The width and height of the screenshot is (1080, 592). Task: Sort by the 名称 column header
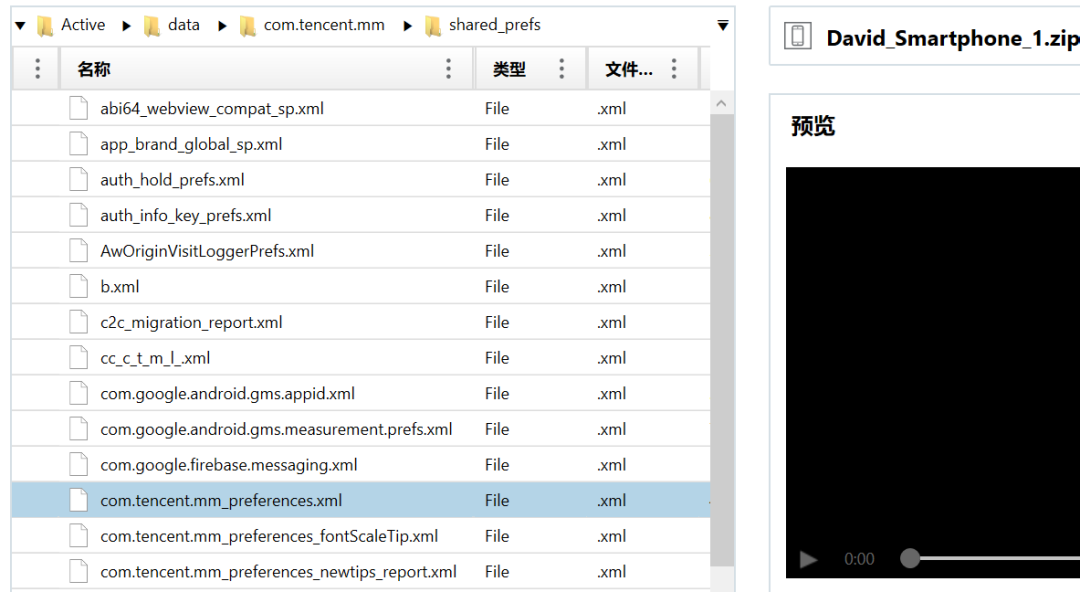(94, 69)
